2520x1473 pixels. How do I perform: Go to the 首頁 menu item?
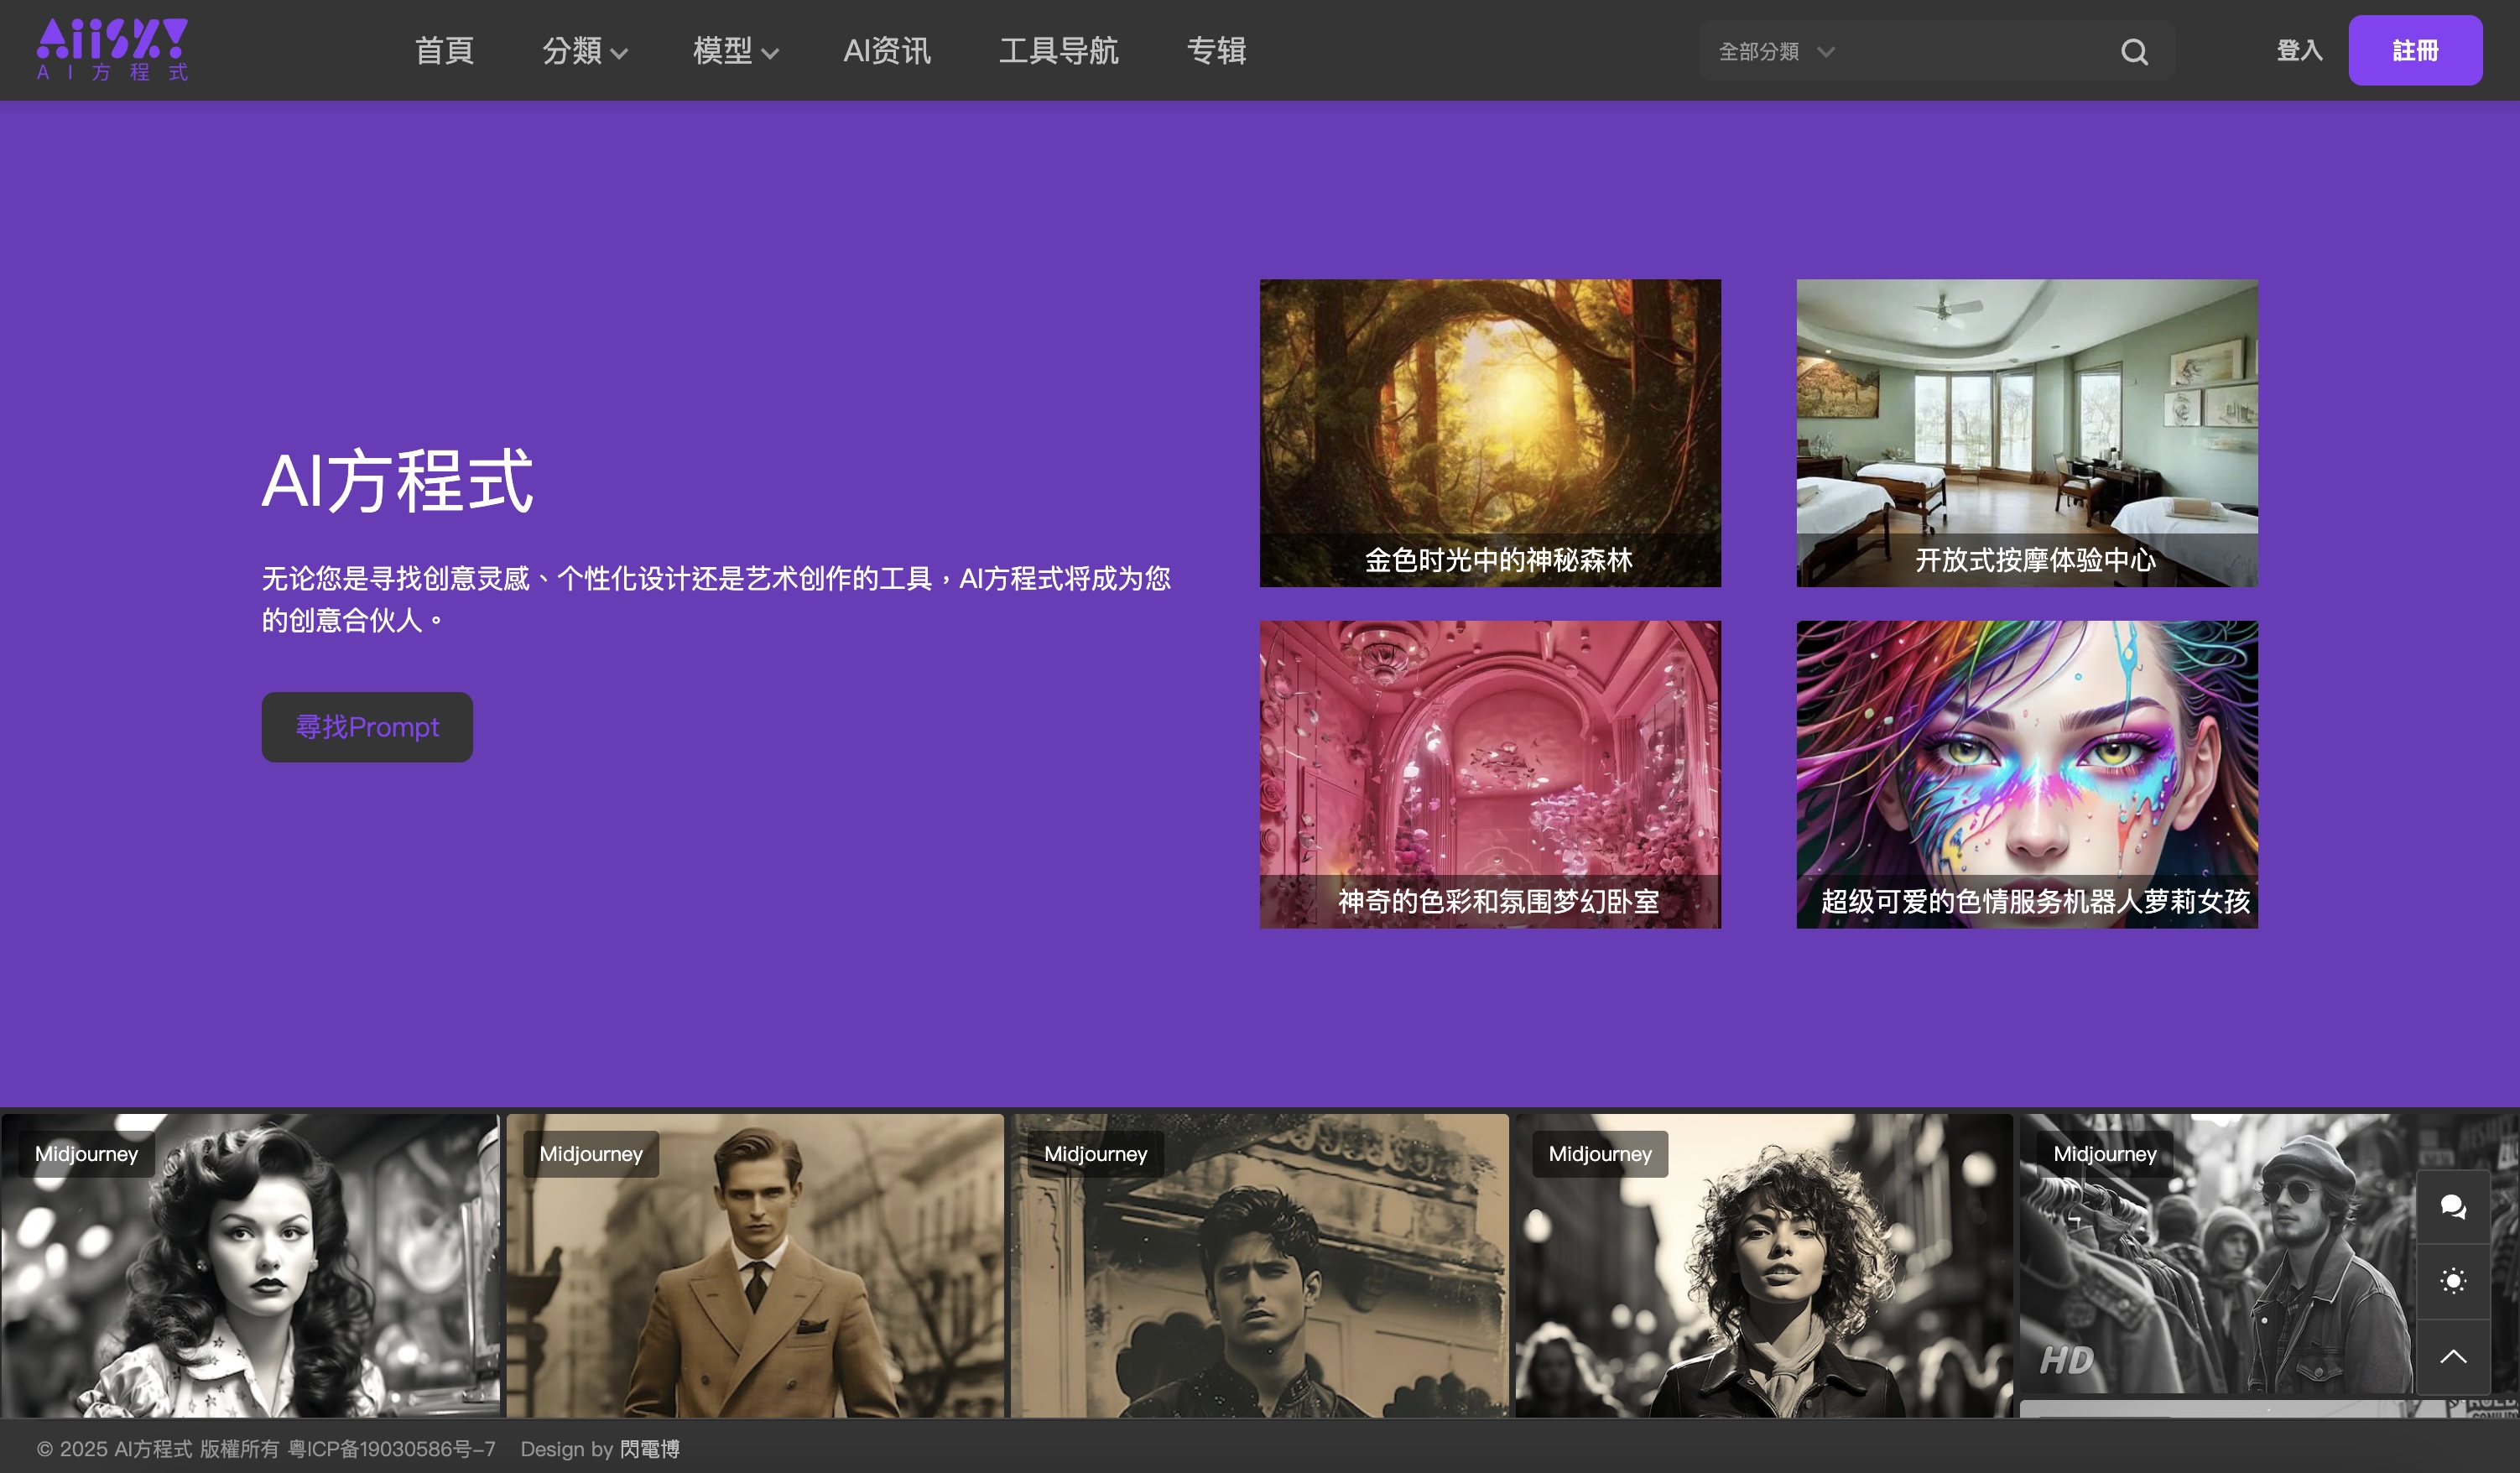point(445,51)
